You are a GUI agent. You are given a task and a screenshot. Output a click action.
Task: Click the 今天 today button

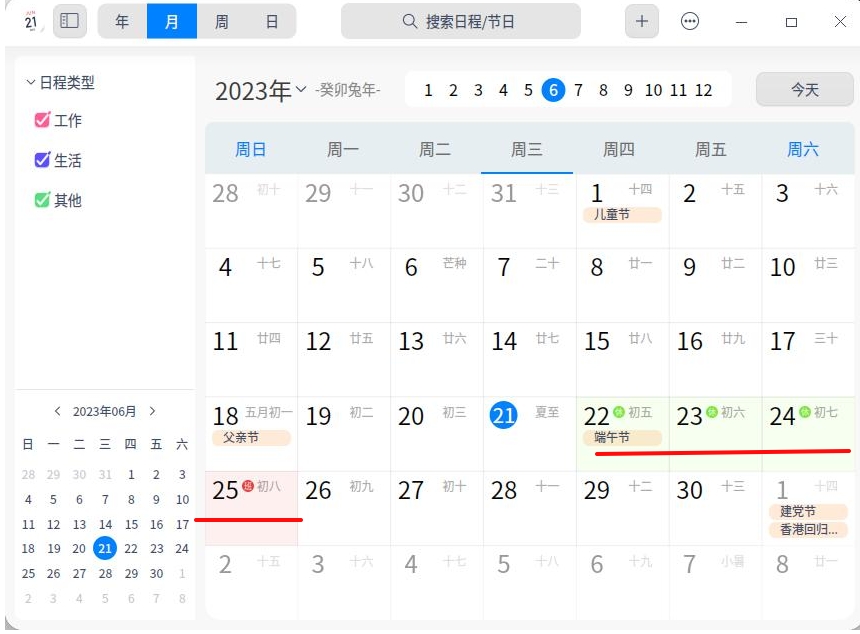(804, 89)
